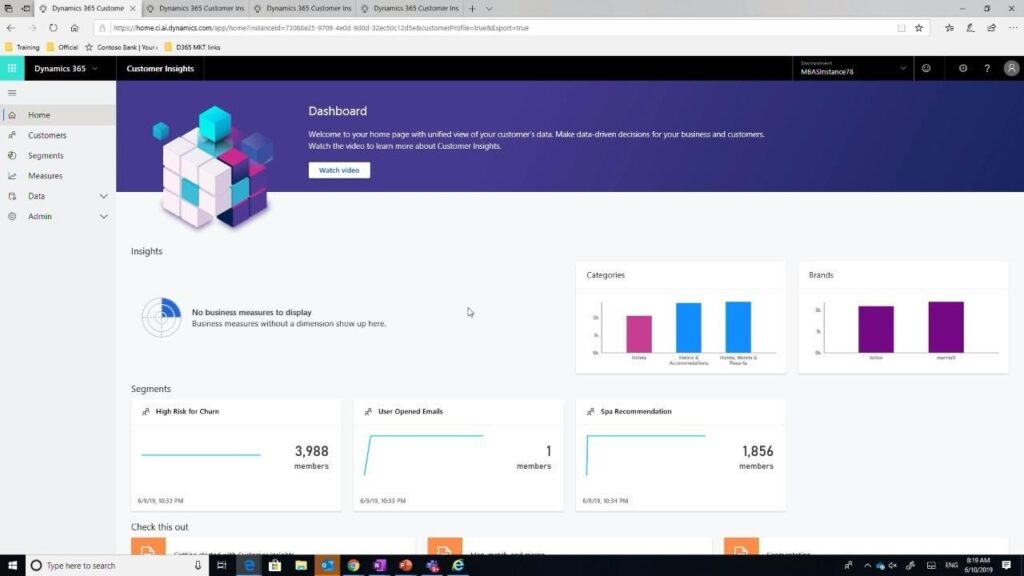Viewport: 1024px width, 576px height.
Task: Open the Windows action center notifications
Action: click(1006, 566)
